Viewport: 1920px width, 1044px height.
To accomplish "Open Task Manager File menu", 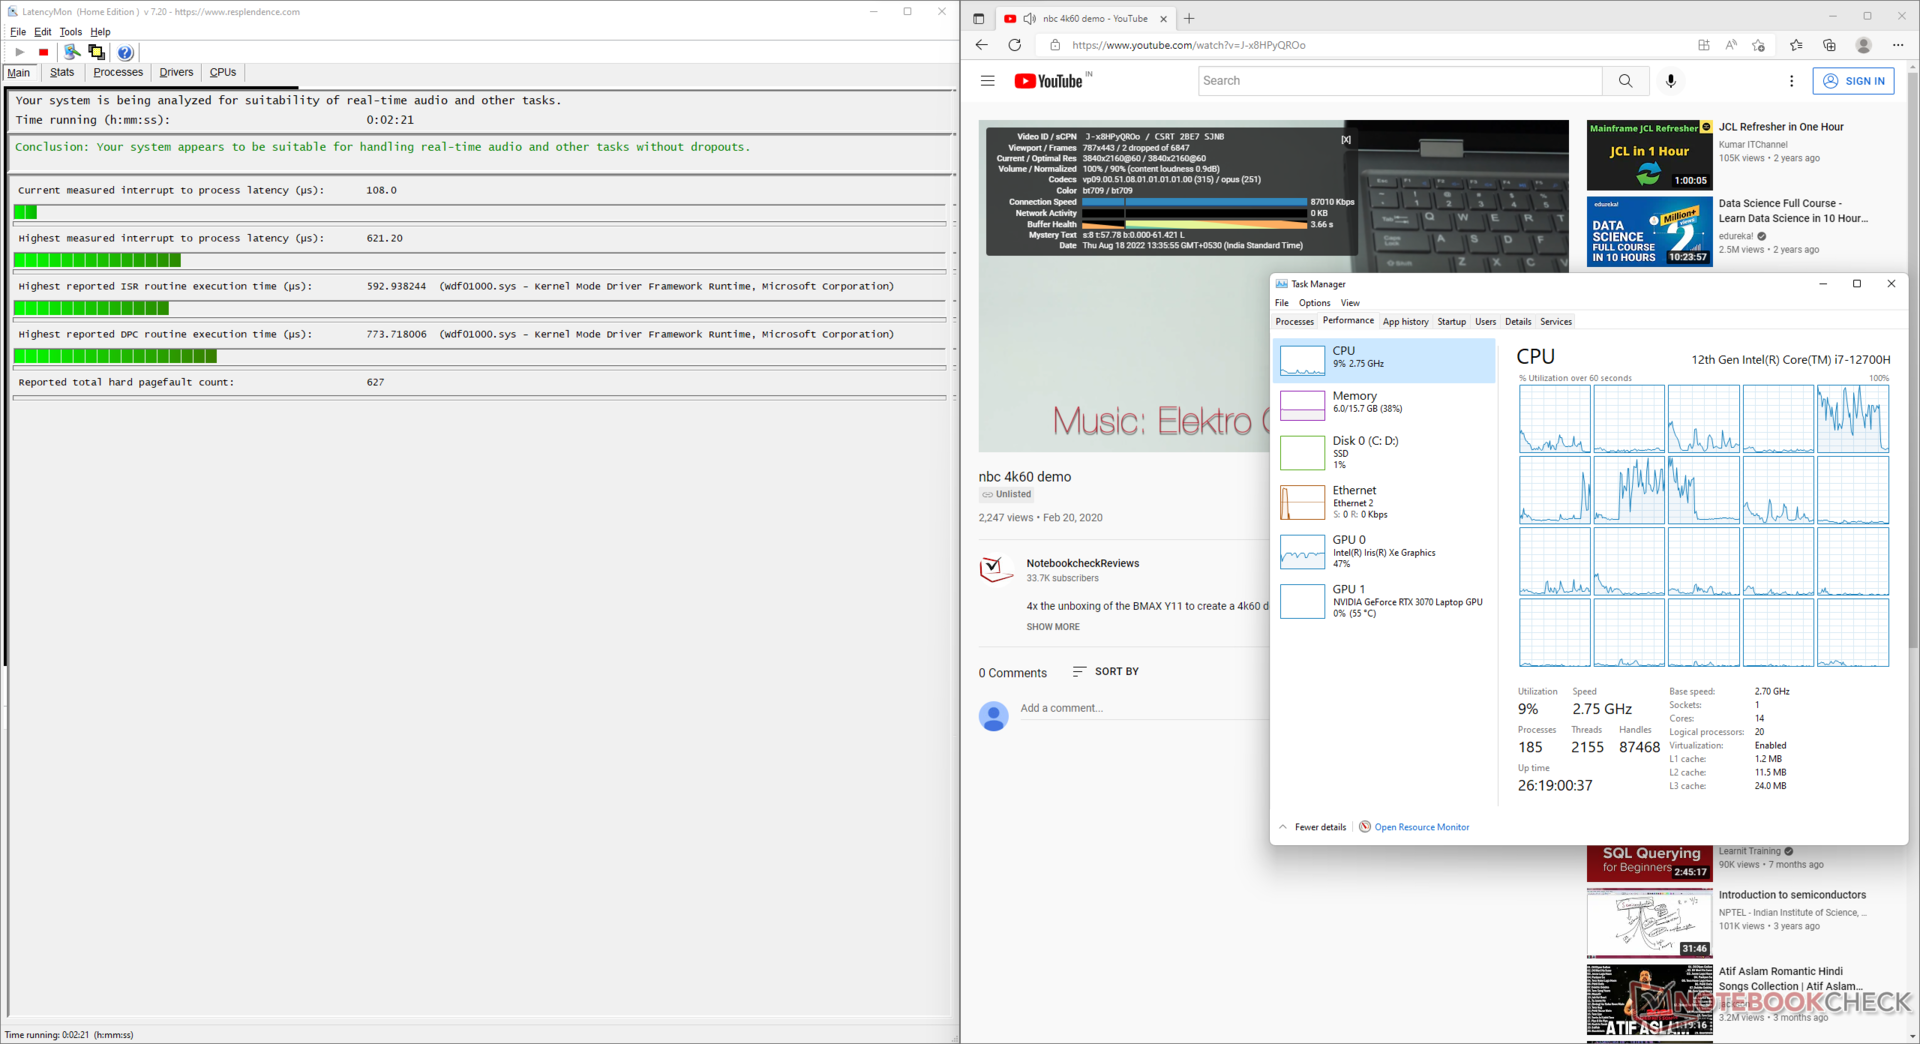I will tap(1281, 303).
